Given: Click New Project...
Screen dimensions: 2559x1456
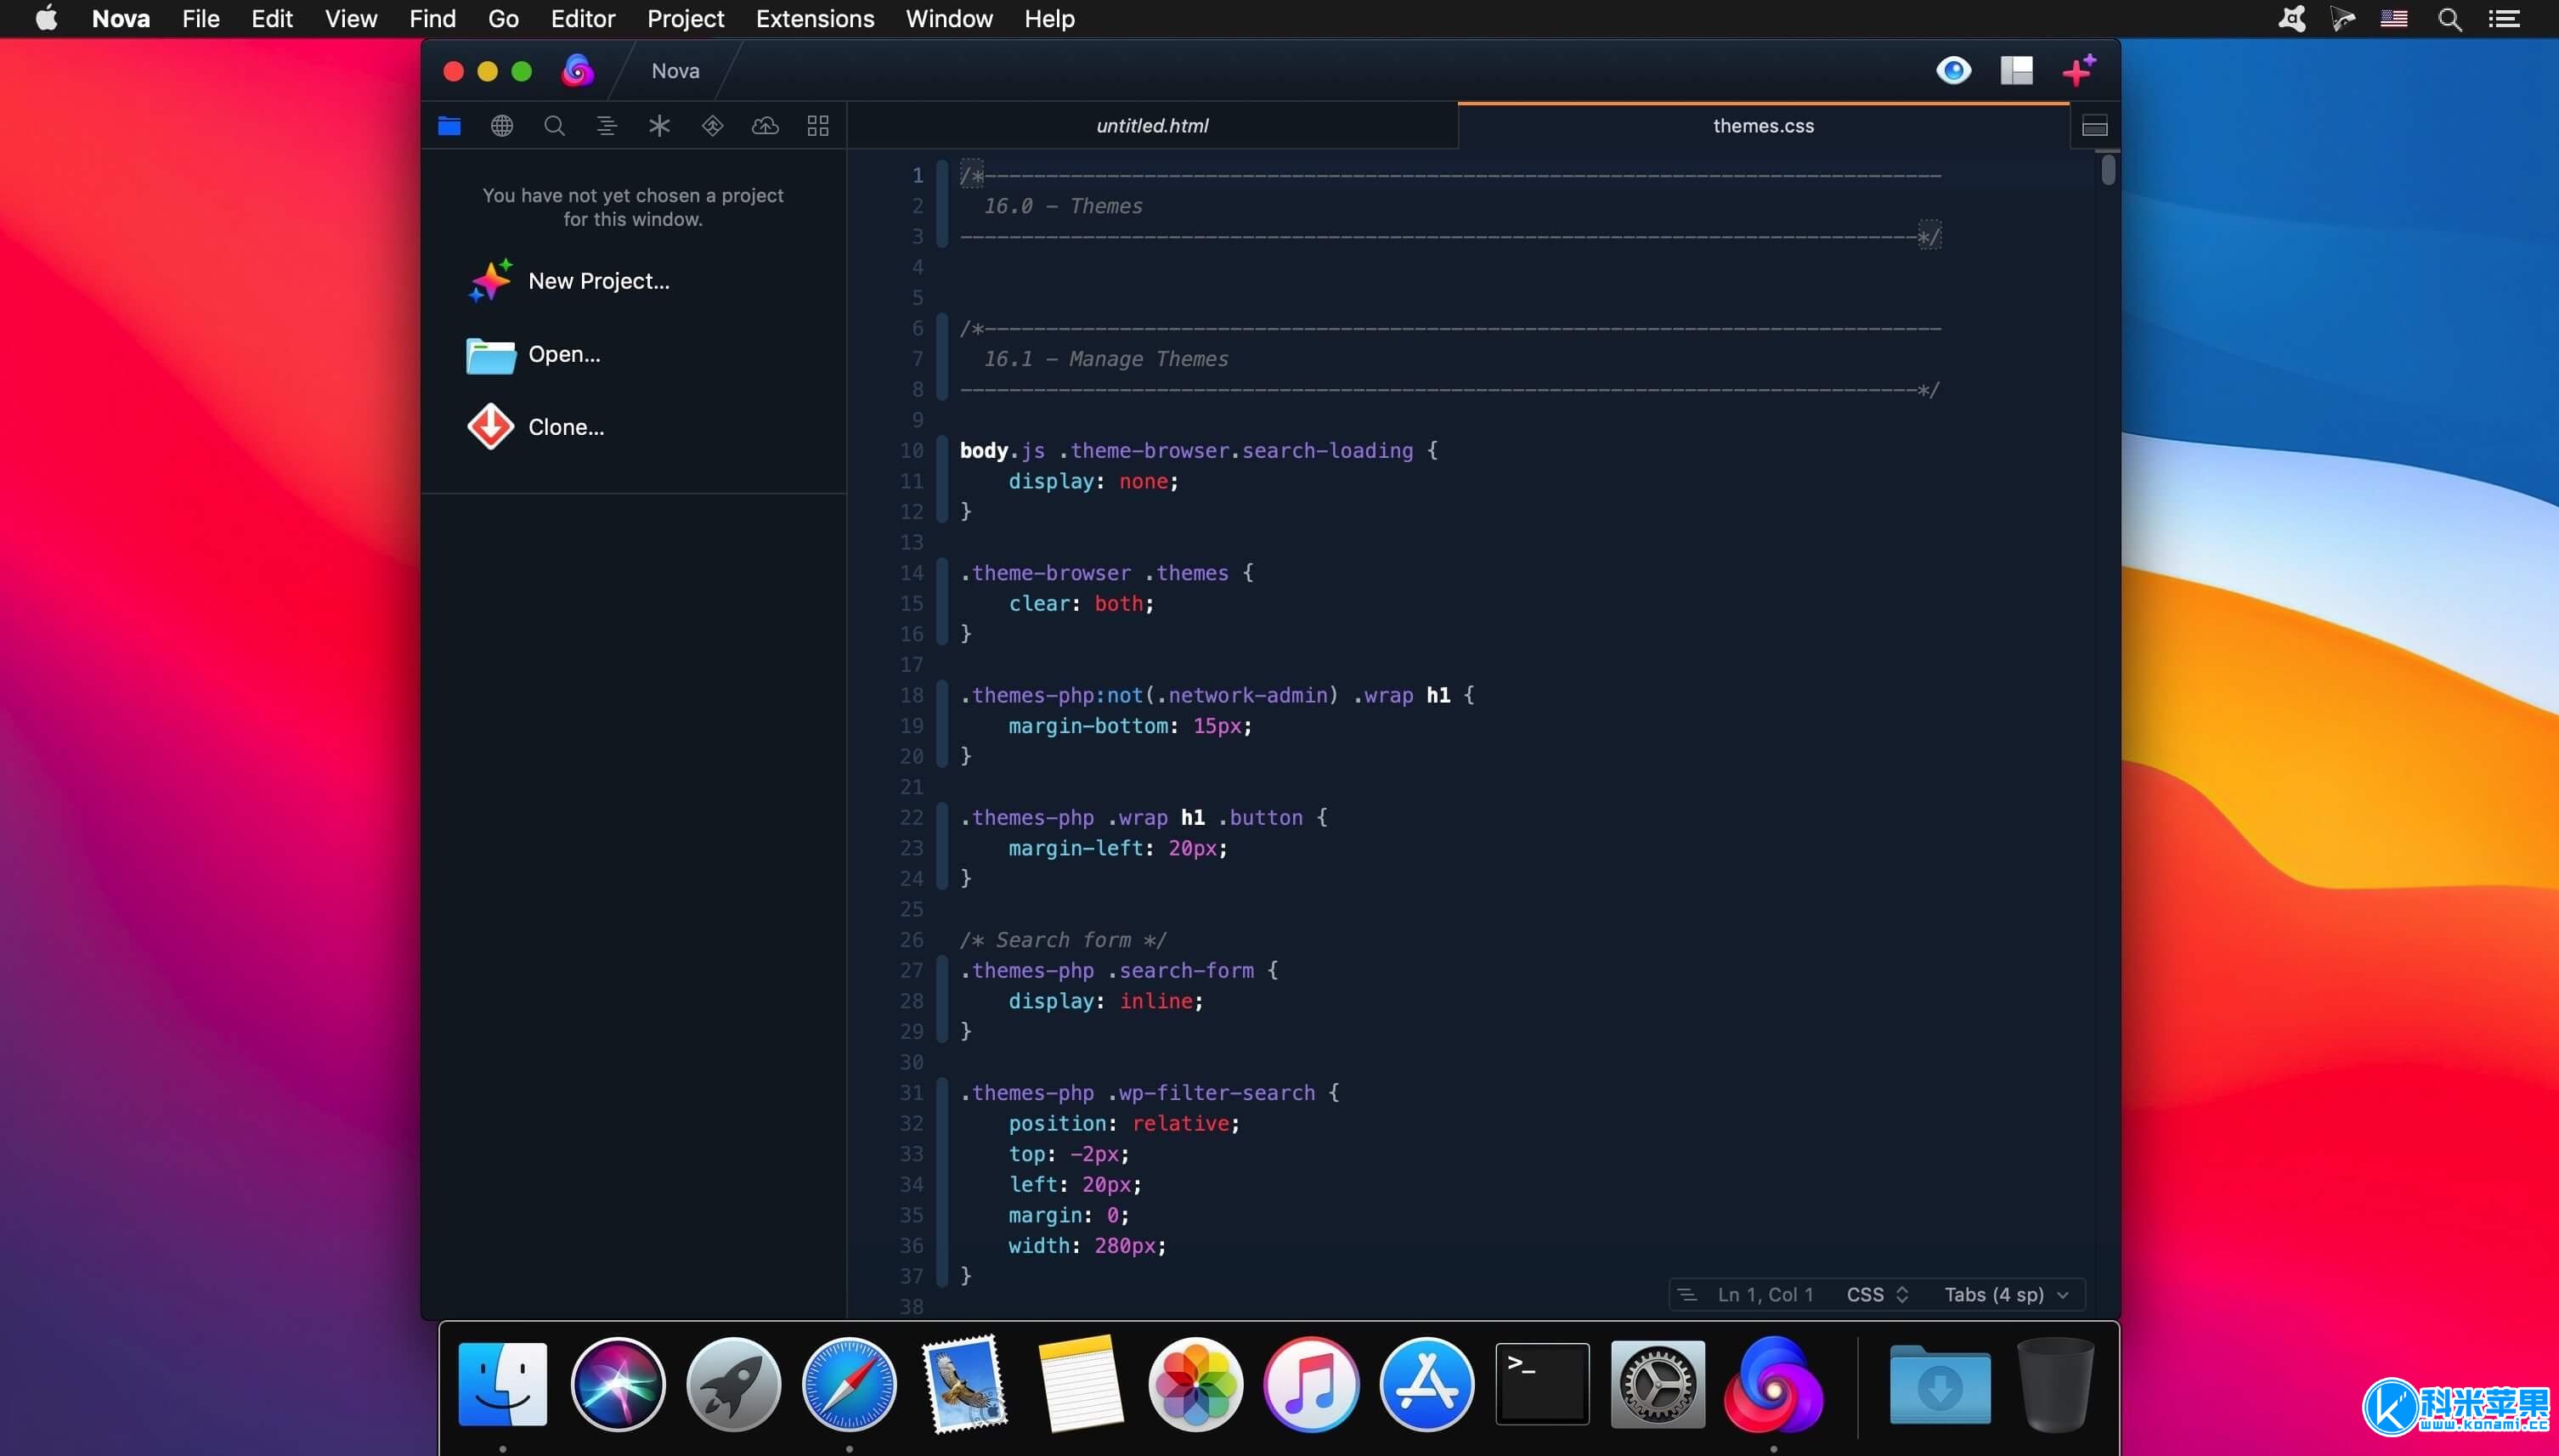Looking at the screenshot, I should [x=599, y=281].
